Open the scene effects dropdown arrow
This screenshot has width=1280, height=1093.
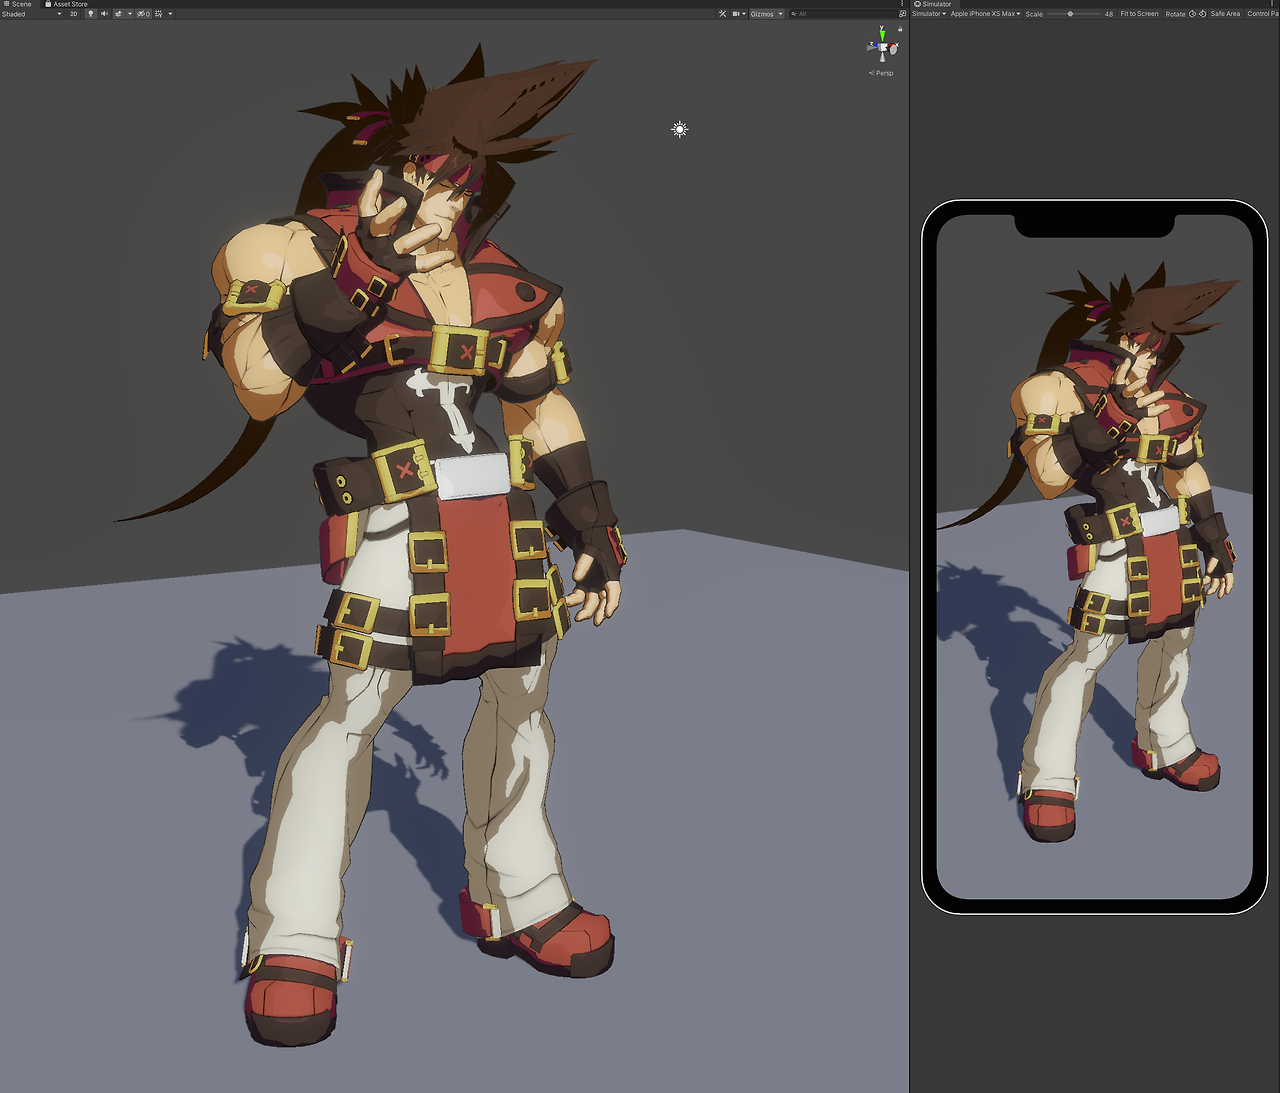130,14
